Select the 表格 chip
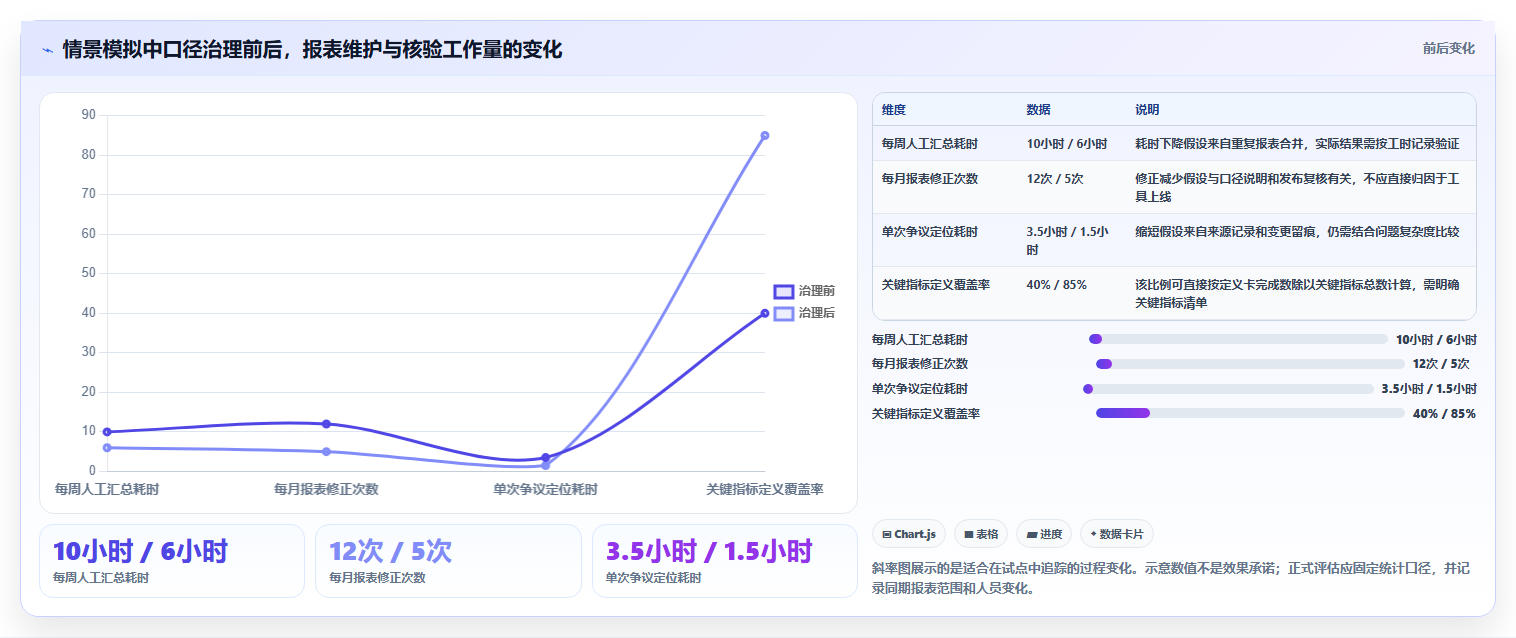Image resolution: width=1516 pixels, height=638 pixels. [980, 534]
